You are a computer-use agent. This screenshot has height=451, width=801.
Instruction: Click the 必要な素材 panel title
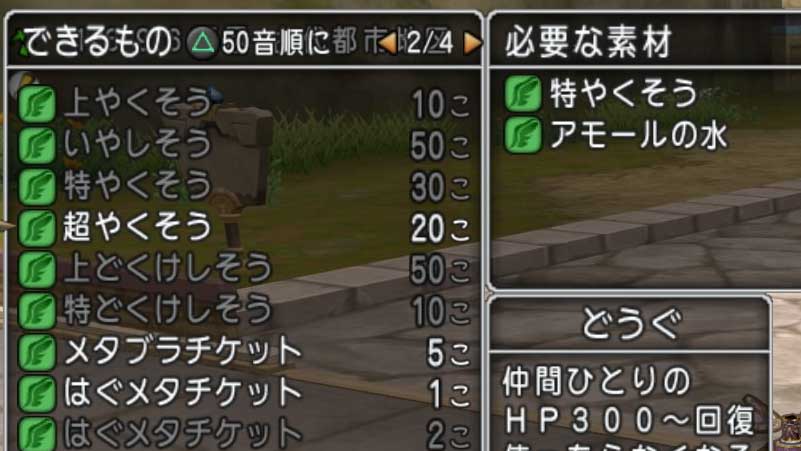pyautogui.click(x=588, y=42)
